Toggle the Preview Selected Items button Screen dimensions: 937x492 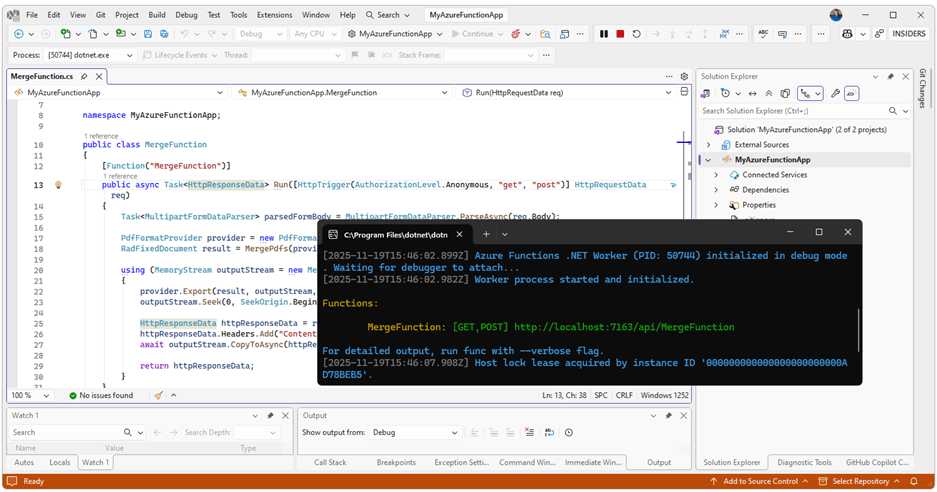(852, 93)
